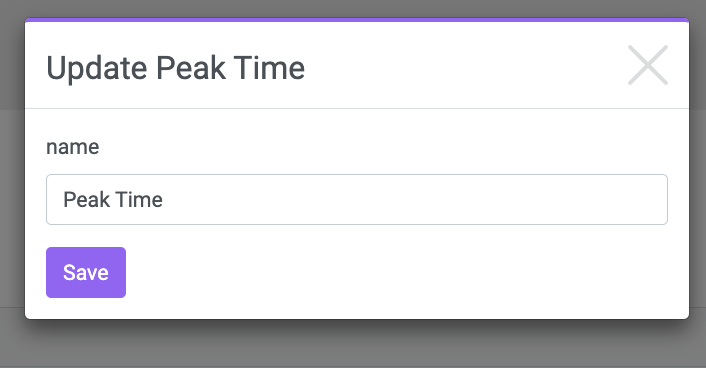The image size is (706, 368).
Task: Click the divider line under the header
Action: point(357,108)
